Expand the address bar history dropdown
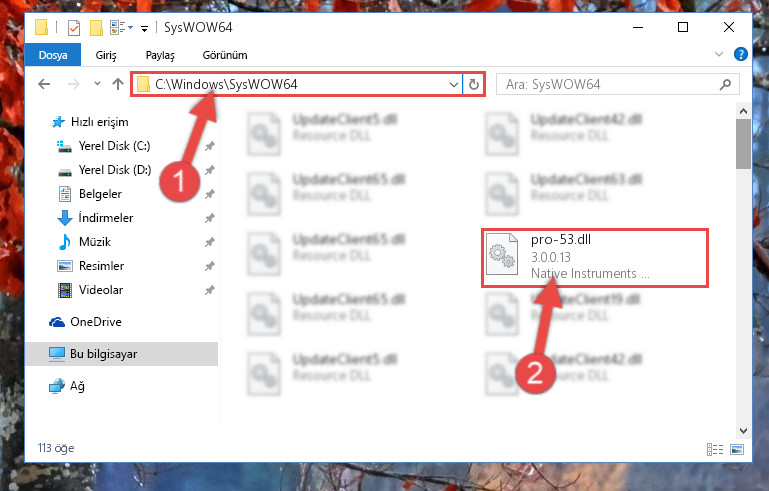 coord(454,84)
